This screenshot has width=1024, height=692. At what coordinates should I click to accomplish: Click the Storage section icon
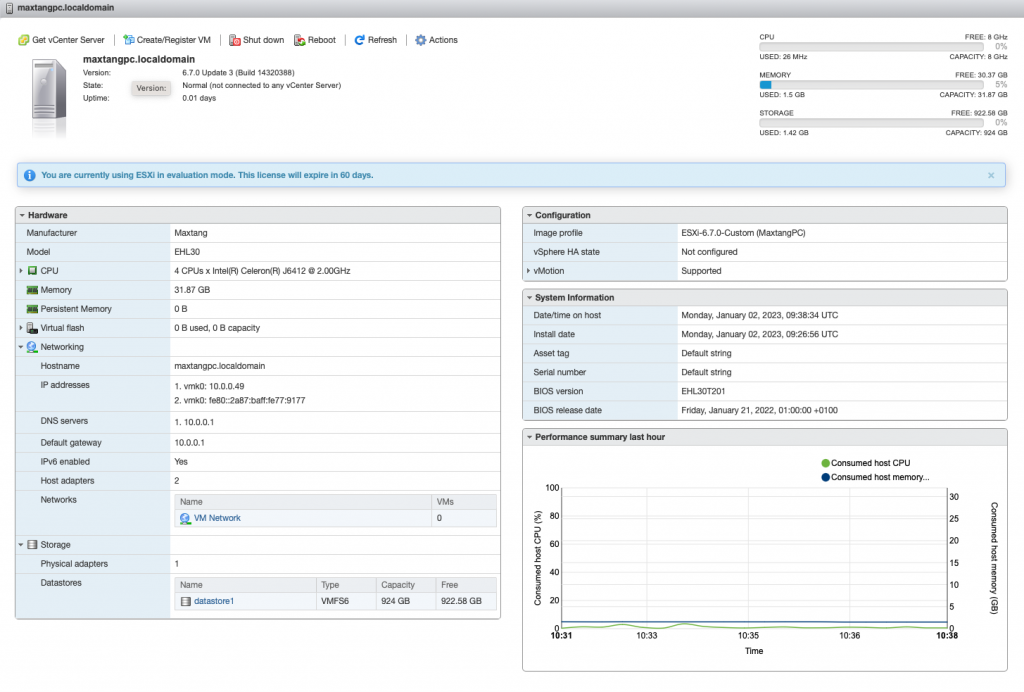(x=32, y=544)
